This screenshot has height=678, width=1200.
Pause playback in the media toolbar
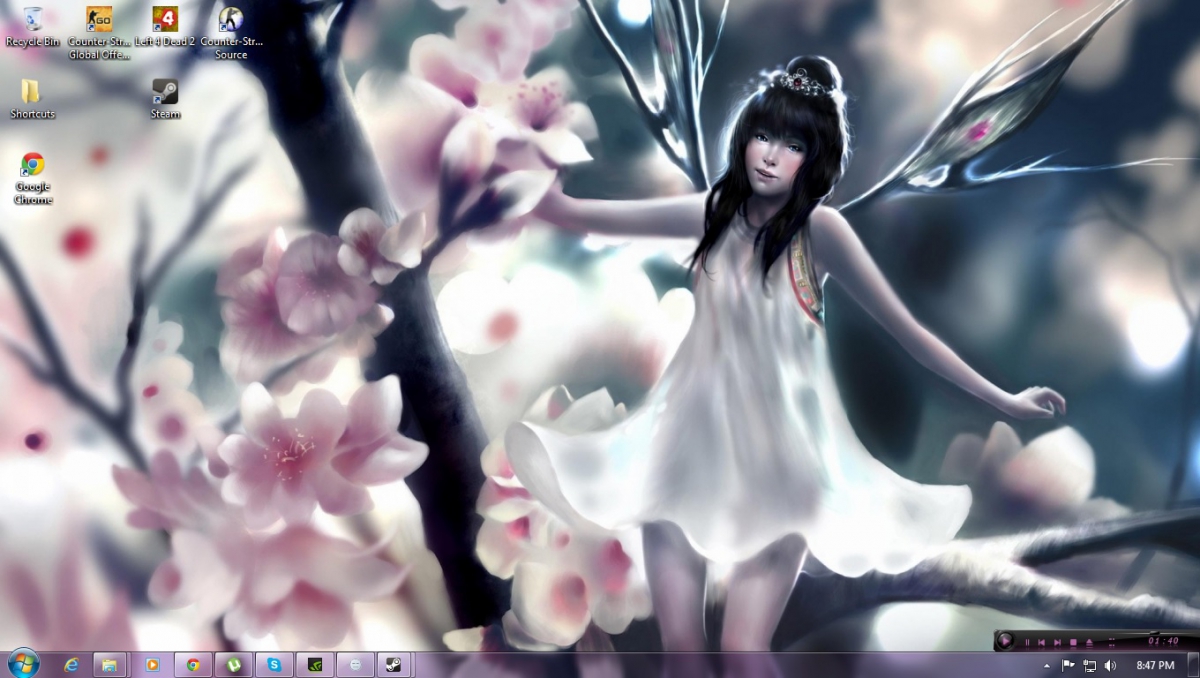point(1027,642)
